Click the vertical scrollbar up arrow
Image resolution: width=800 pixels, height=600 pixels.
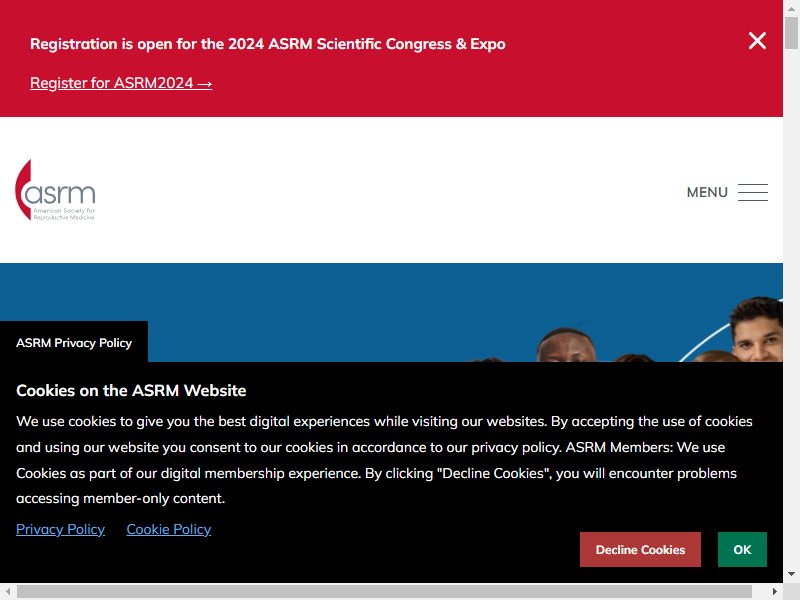[791, 8]
